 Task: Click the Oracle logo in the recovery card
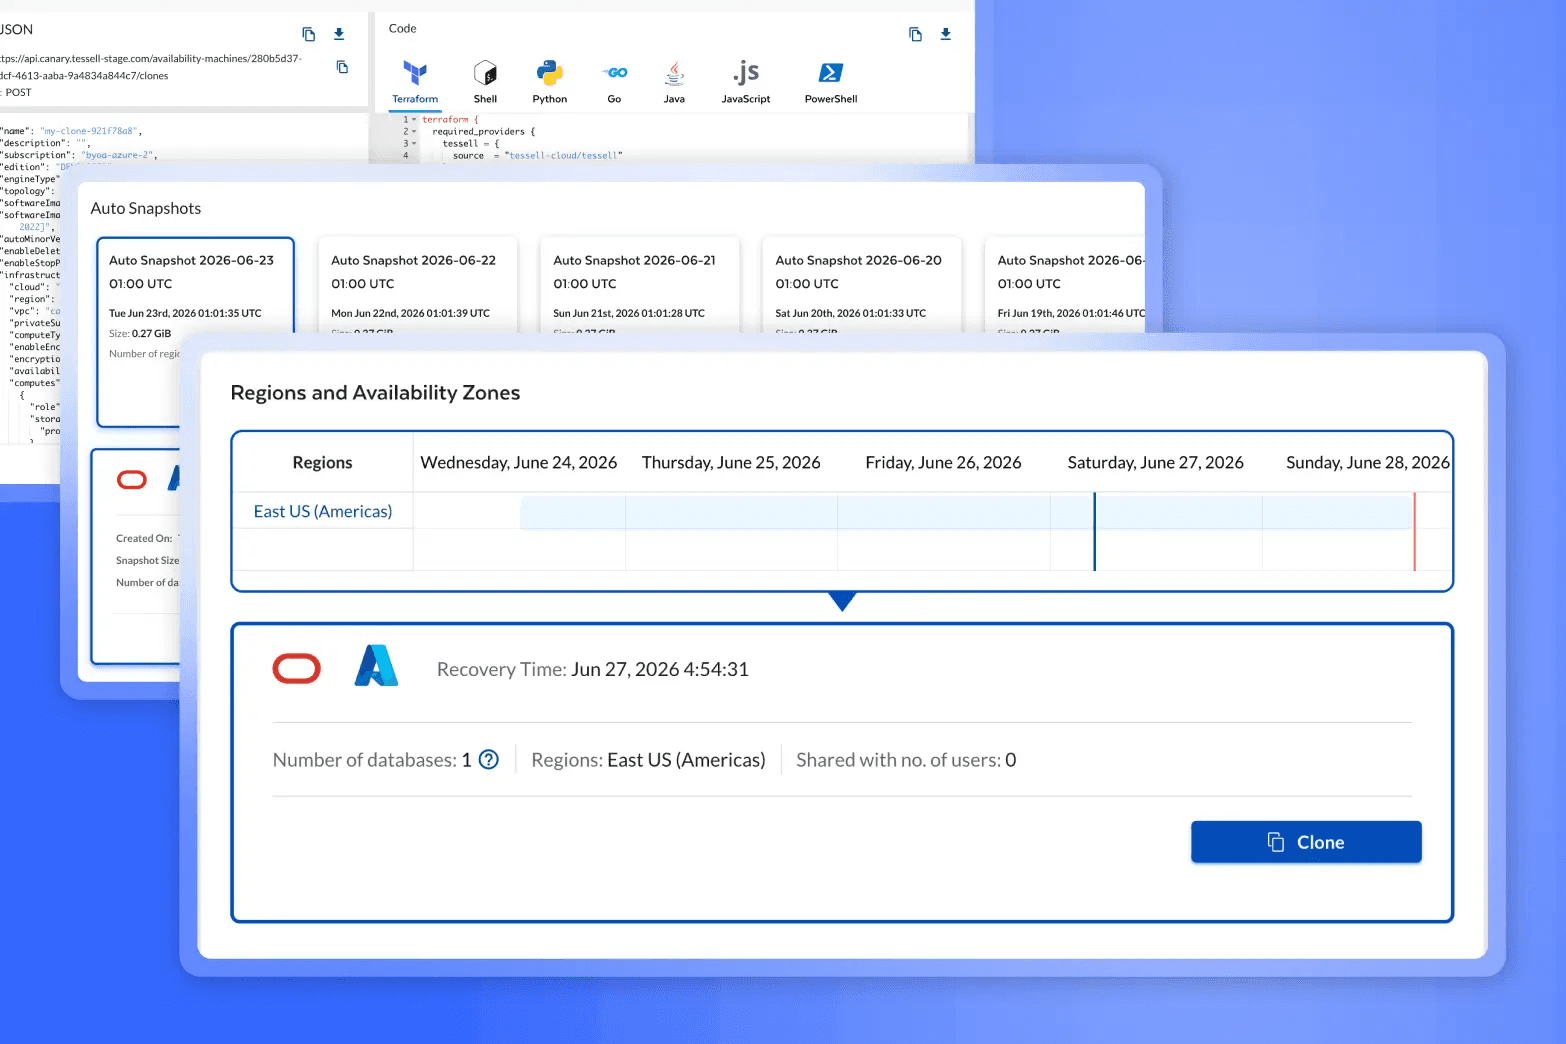297,669
